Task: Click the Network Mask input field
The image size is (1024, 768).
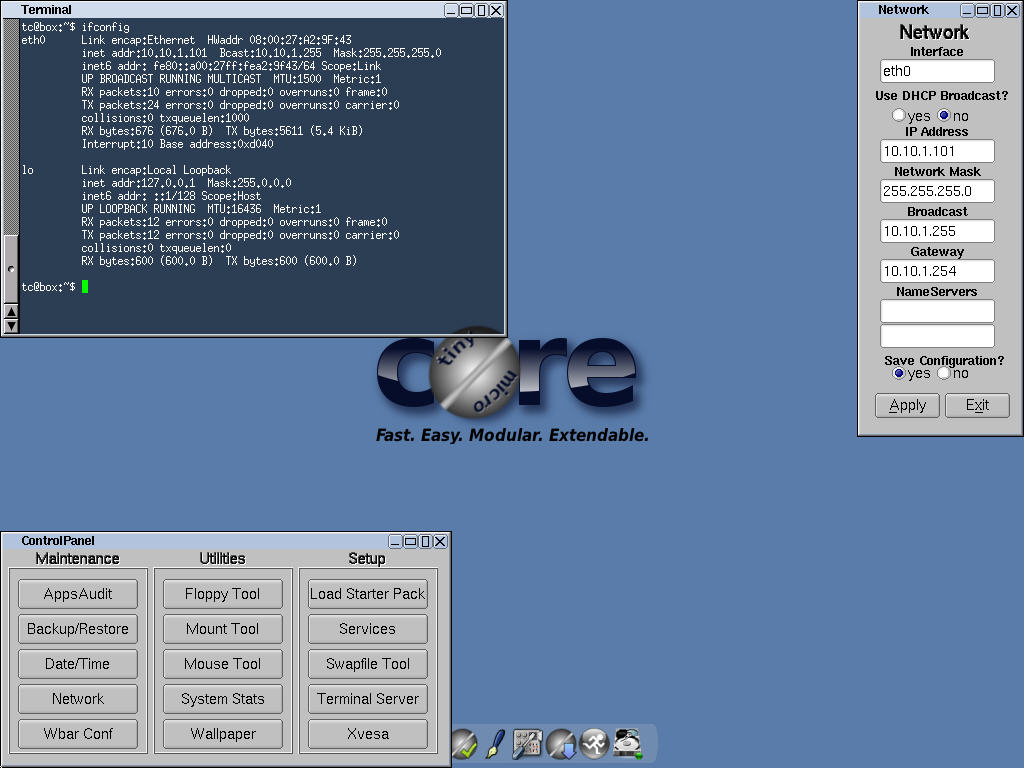Action: [937, 191]
